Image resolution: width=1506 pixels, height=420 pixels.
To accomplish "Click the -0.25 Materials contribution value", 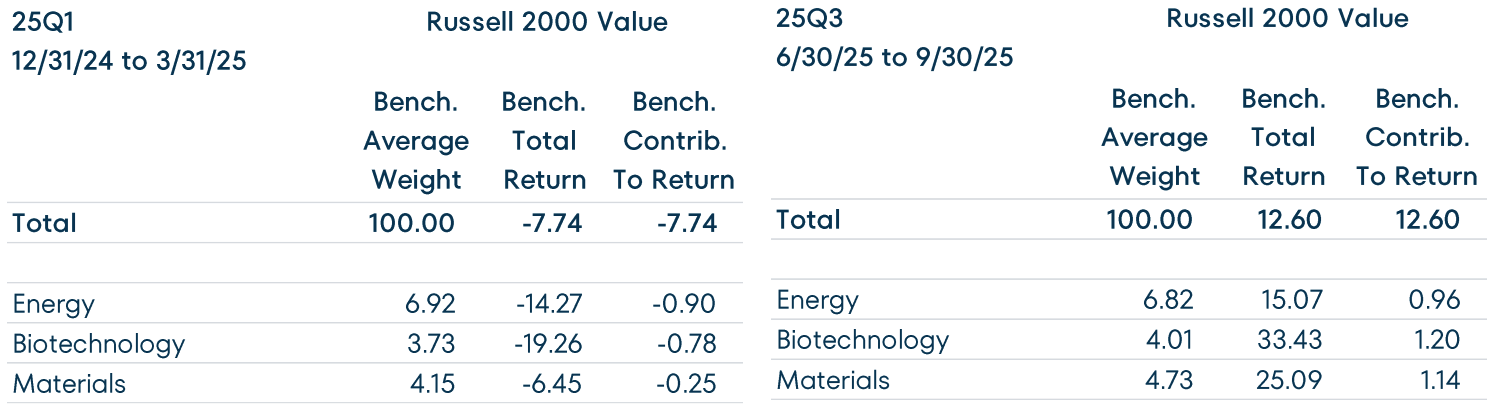I will click(x=687, y=384).
